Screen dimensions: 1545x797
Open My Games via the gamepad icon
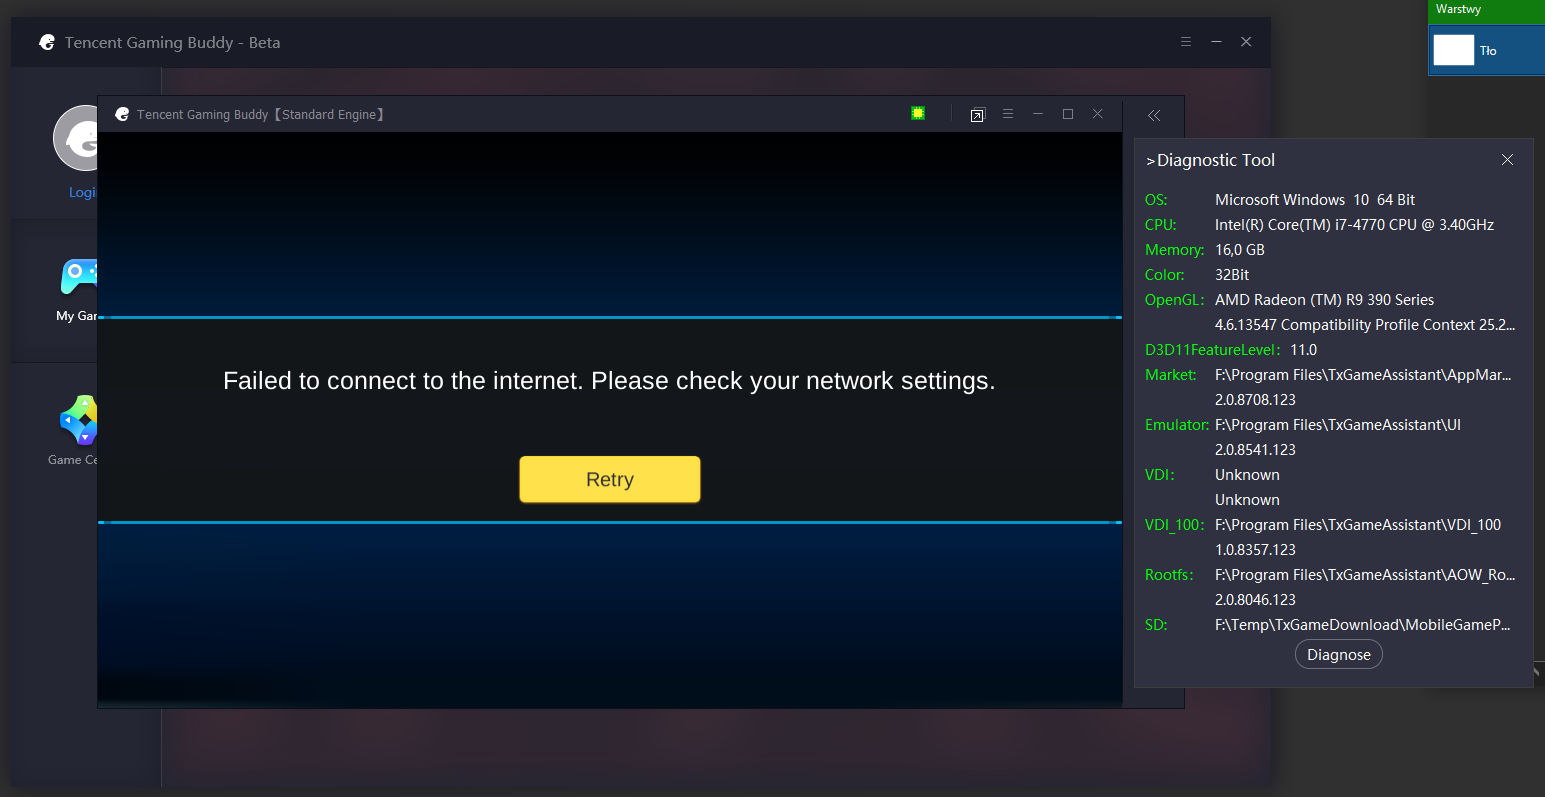pyautogui.click(x=80, y=277)
